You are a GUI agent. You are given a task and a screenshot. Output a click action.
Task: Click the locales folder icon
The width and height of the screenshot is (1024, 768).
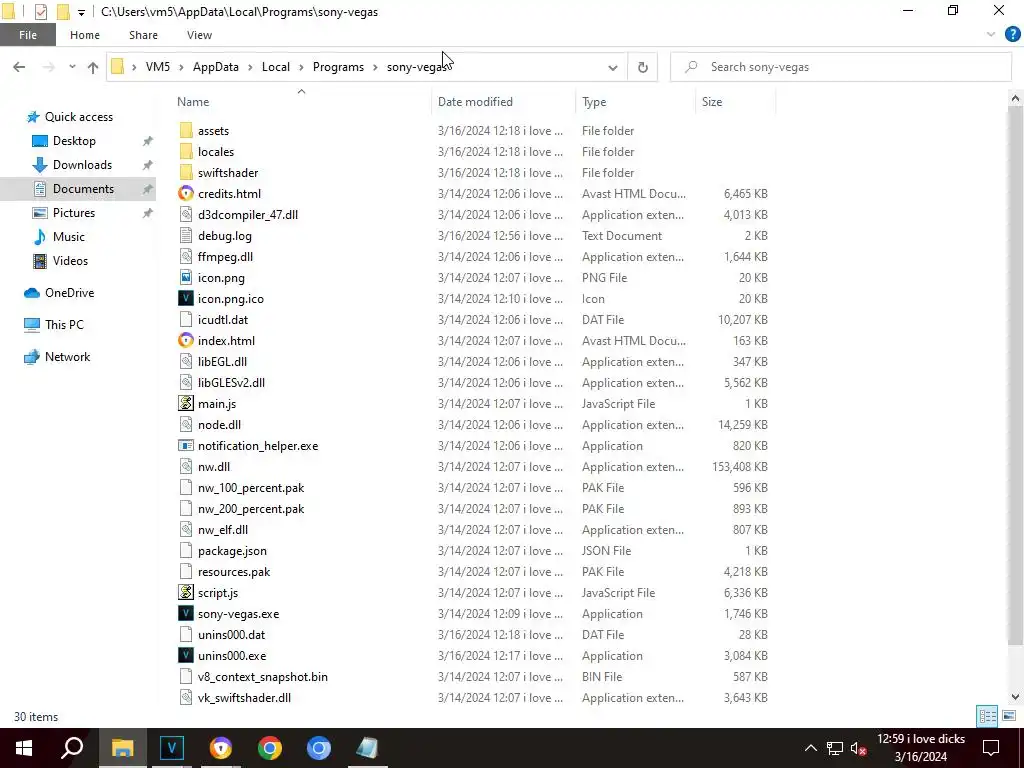point(186,152)
